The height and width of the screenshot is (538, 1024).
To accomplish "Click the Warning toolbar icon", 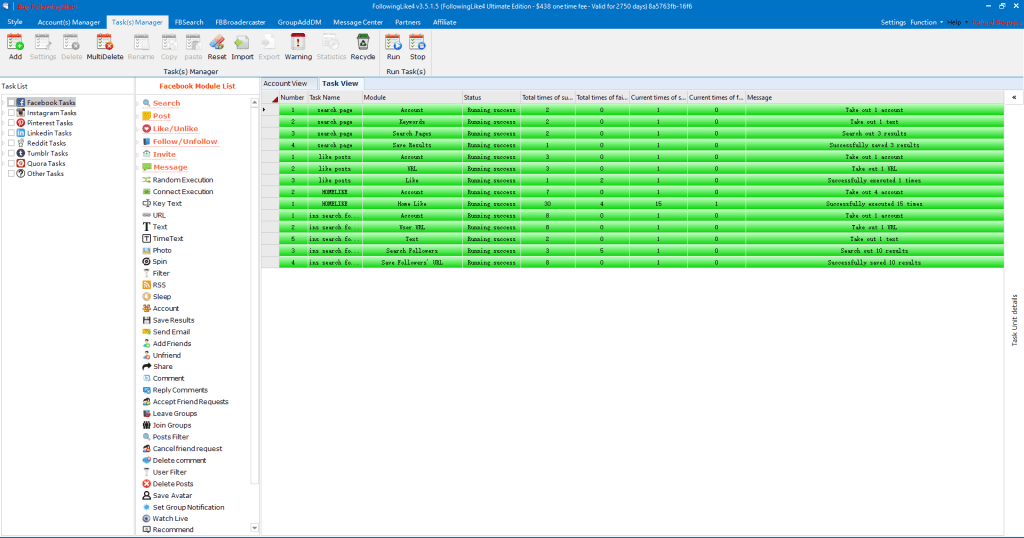I will pos(298,46).
